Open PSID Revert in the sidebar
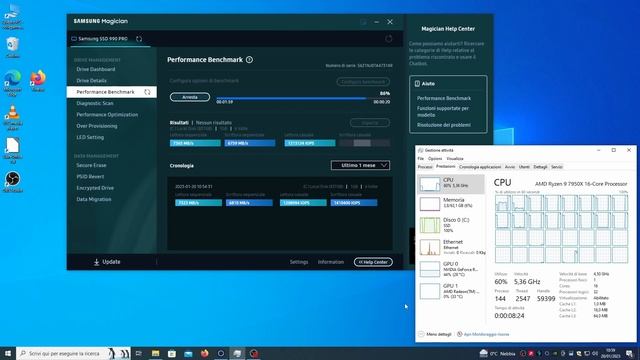Screen dimensions: 640x360 [90, 177]
